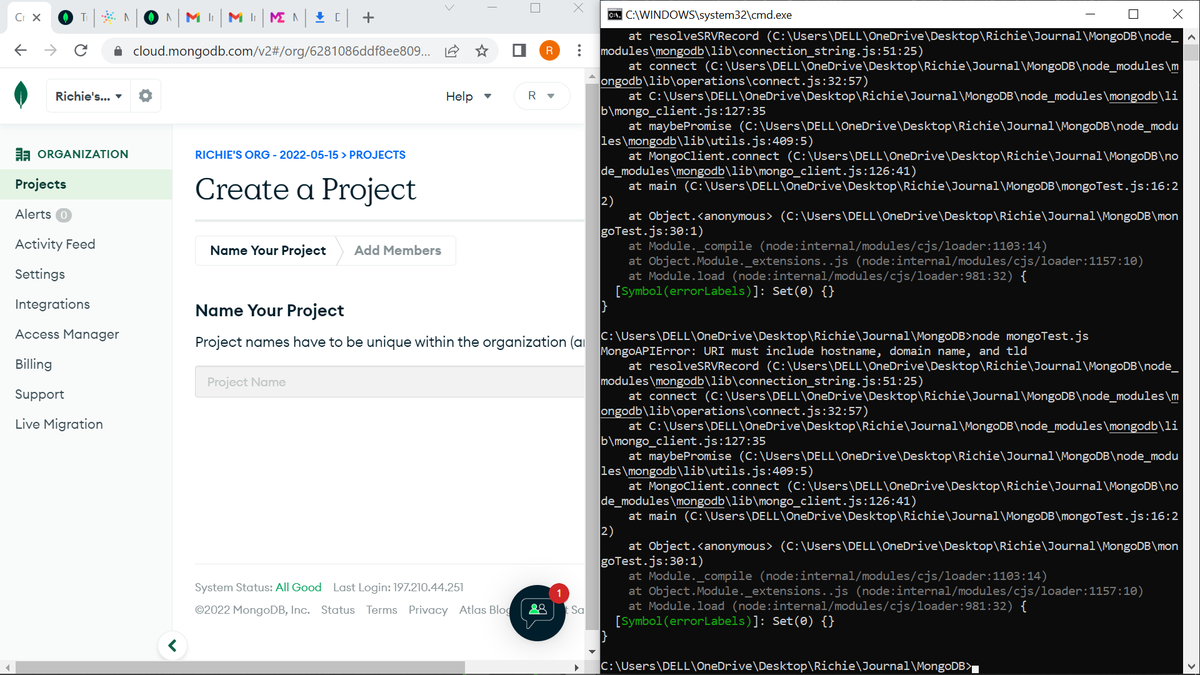This screenshot has width=1200, height=675.
Task: Click the Last Login IP text
Action: click(x=398, y=587)
